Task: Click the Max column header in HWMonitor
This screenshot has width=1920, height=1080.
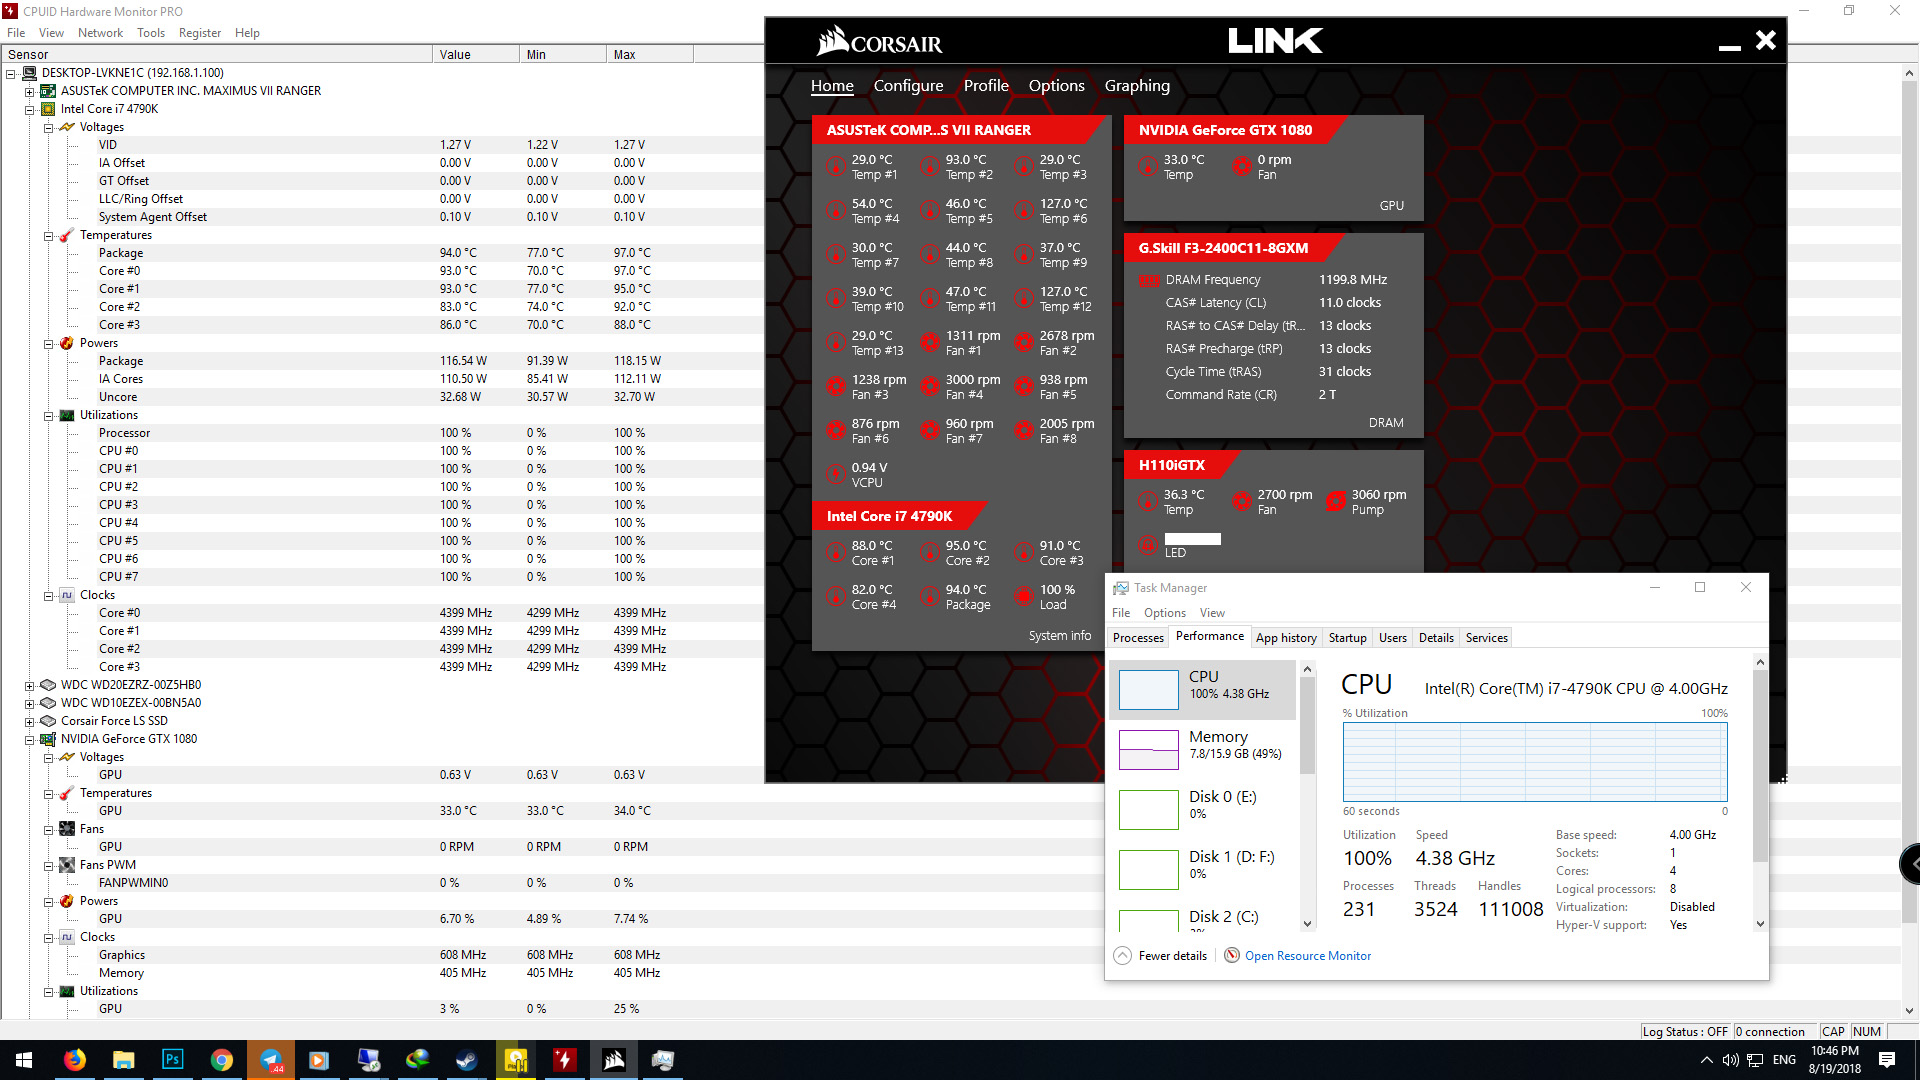Action: [650, 55]
